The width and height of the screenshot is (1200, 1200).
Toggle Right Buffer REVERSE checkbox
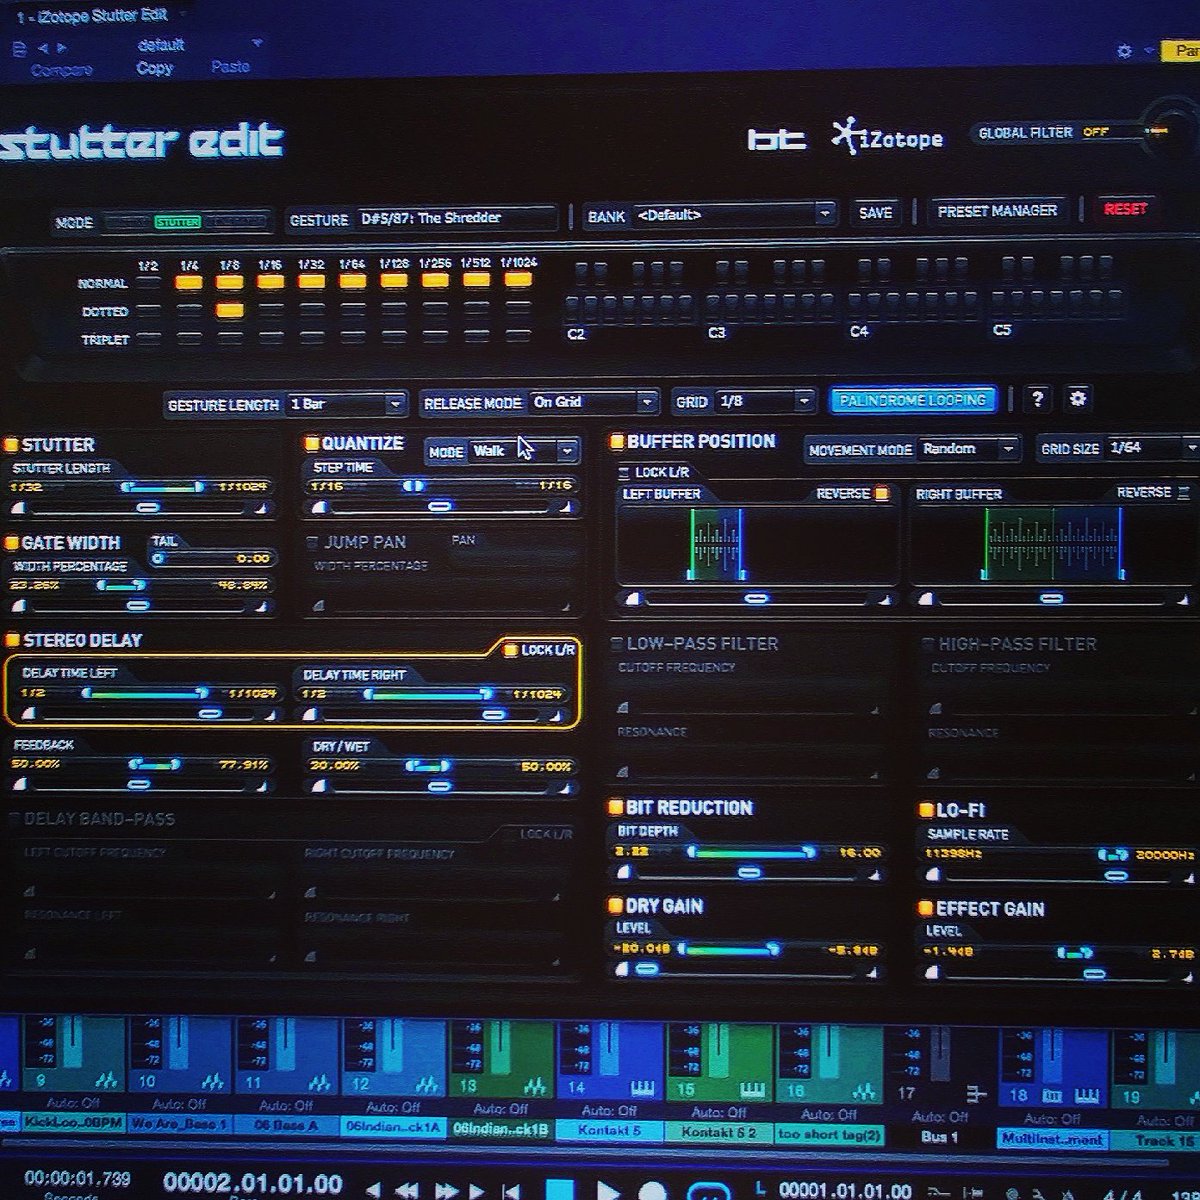tap(1182, 492)
